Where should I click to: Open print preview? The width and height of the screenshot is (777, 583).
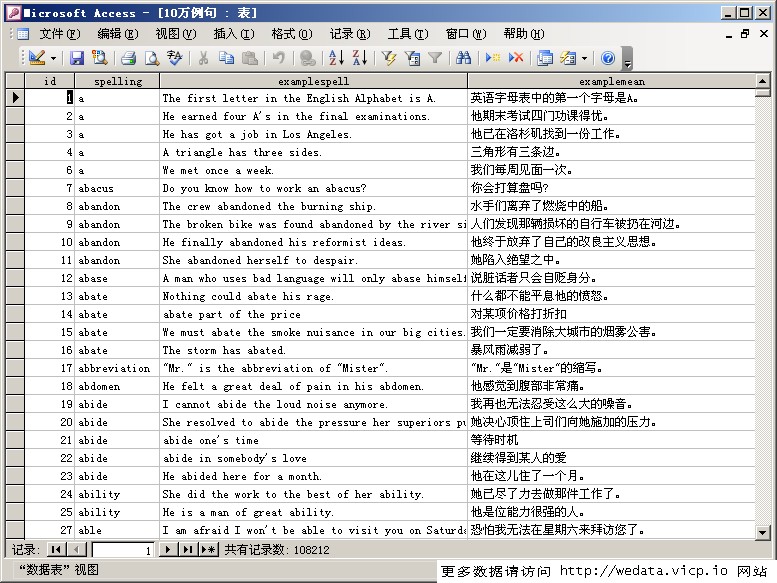[152, 58]
